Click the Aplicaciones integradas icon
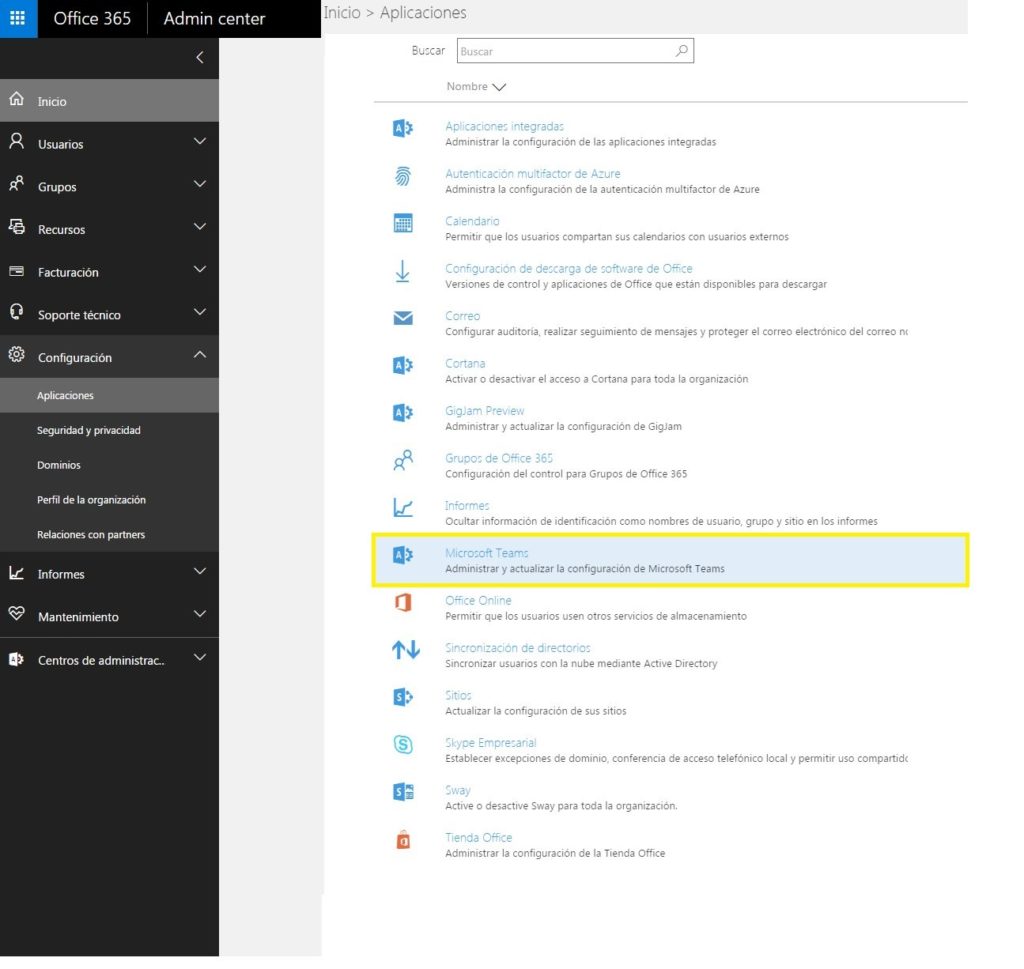Viewport: 1024px width, 969px height. tap(403, 128)
